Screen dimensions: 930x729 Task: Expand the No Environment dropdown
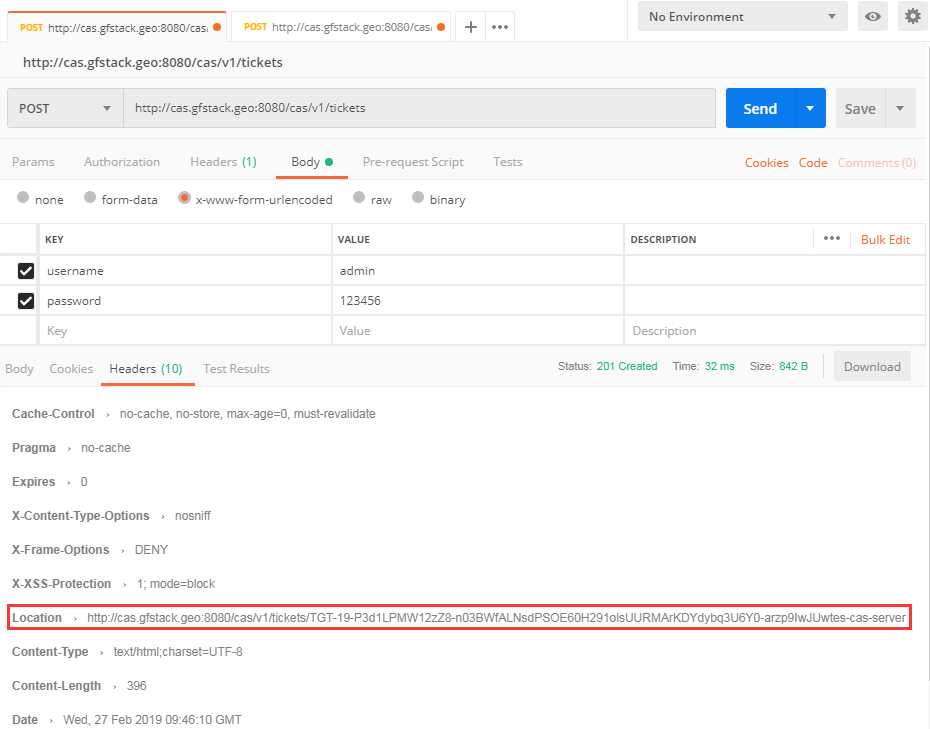[742, 17]
